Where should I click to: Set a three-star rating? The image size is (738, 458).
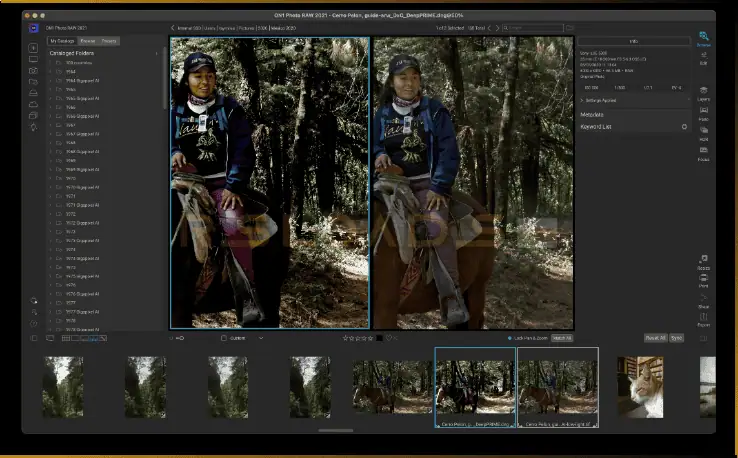click(x=358, y=338)
